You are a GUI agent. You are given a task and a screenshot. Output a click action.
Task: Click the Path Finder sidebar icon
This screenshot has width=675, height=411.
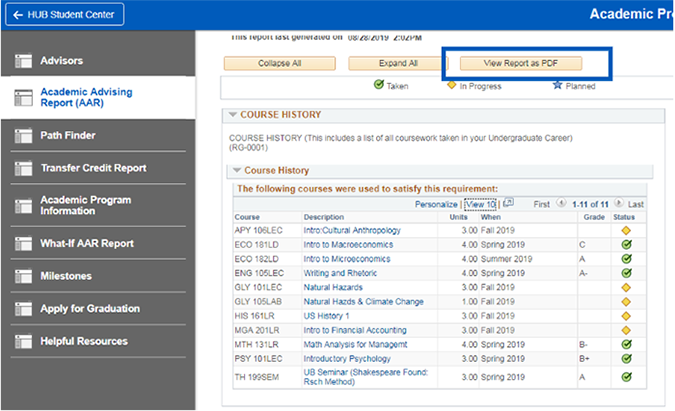pyautogui.click(x=23, y=135)
